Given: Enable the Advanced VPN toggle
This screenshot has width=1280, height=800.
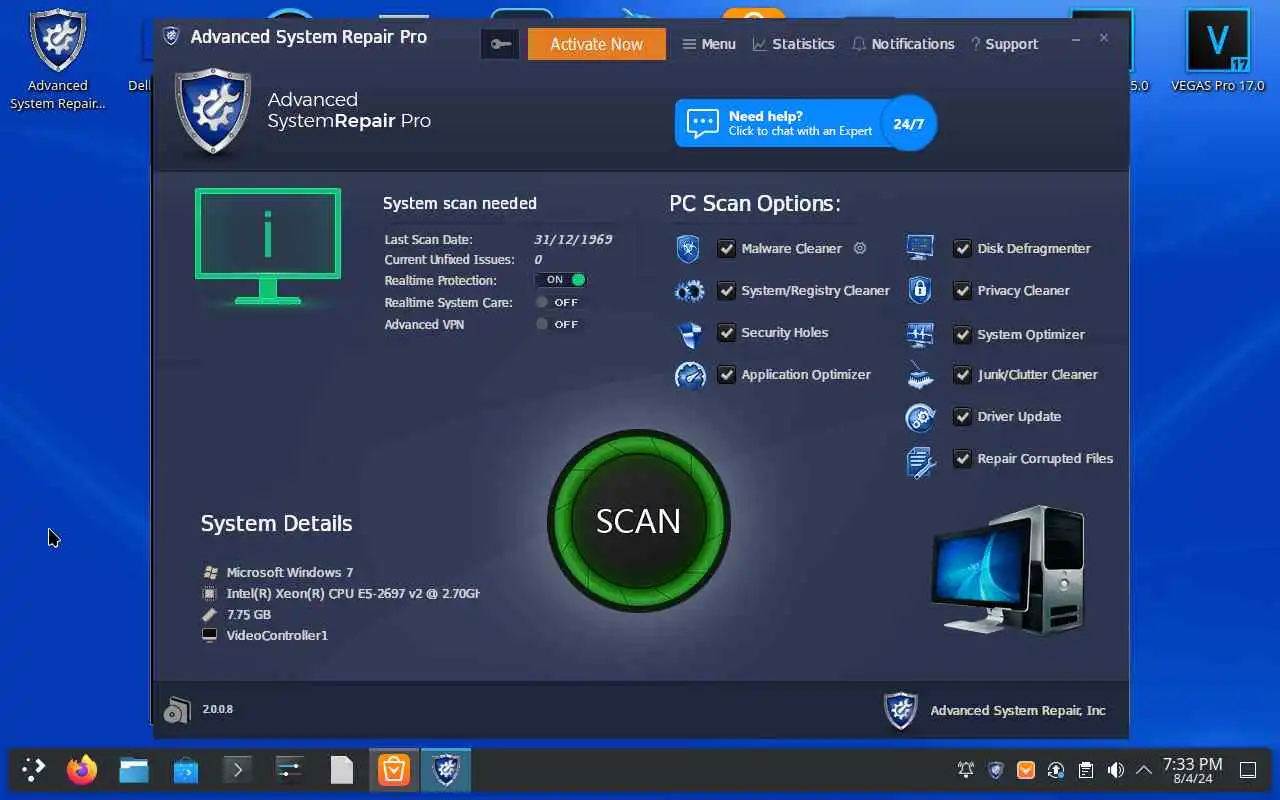Looking at the screenshot, I should coord(558,324).
